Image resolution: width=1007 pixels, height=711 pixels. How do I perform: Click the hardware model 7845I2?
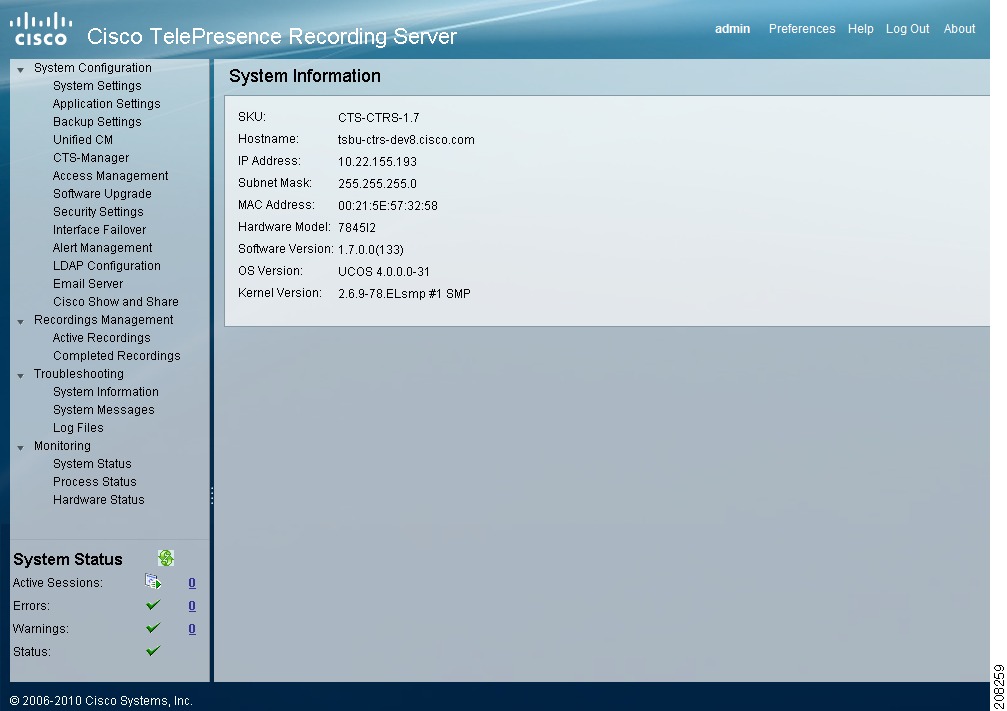357,227
